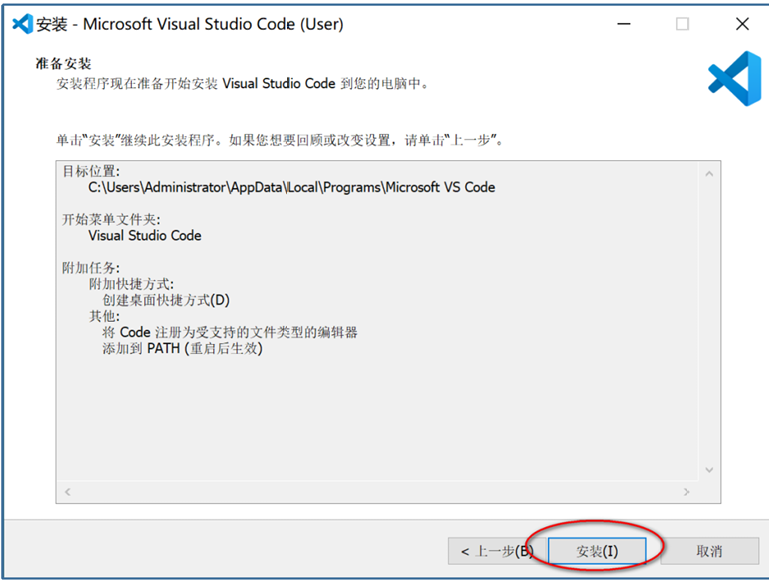Click the disabled maximize window button
The width and height of the screenshot is (769, 581).
[682, 24]
